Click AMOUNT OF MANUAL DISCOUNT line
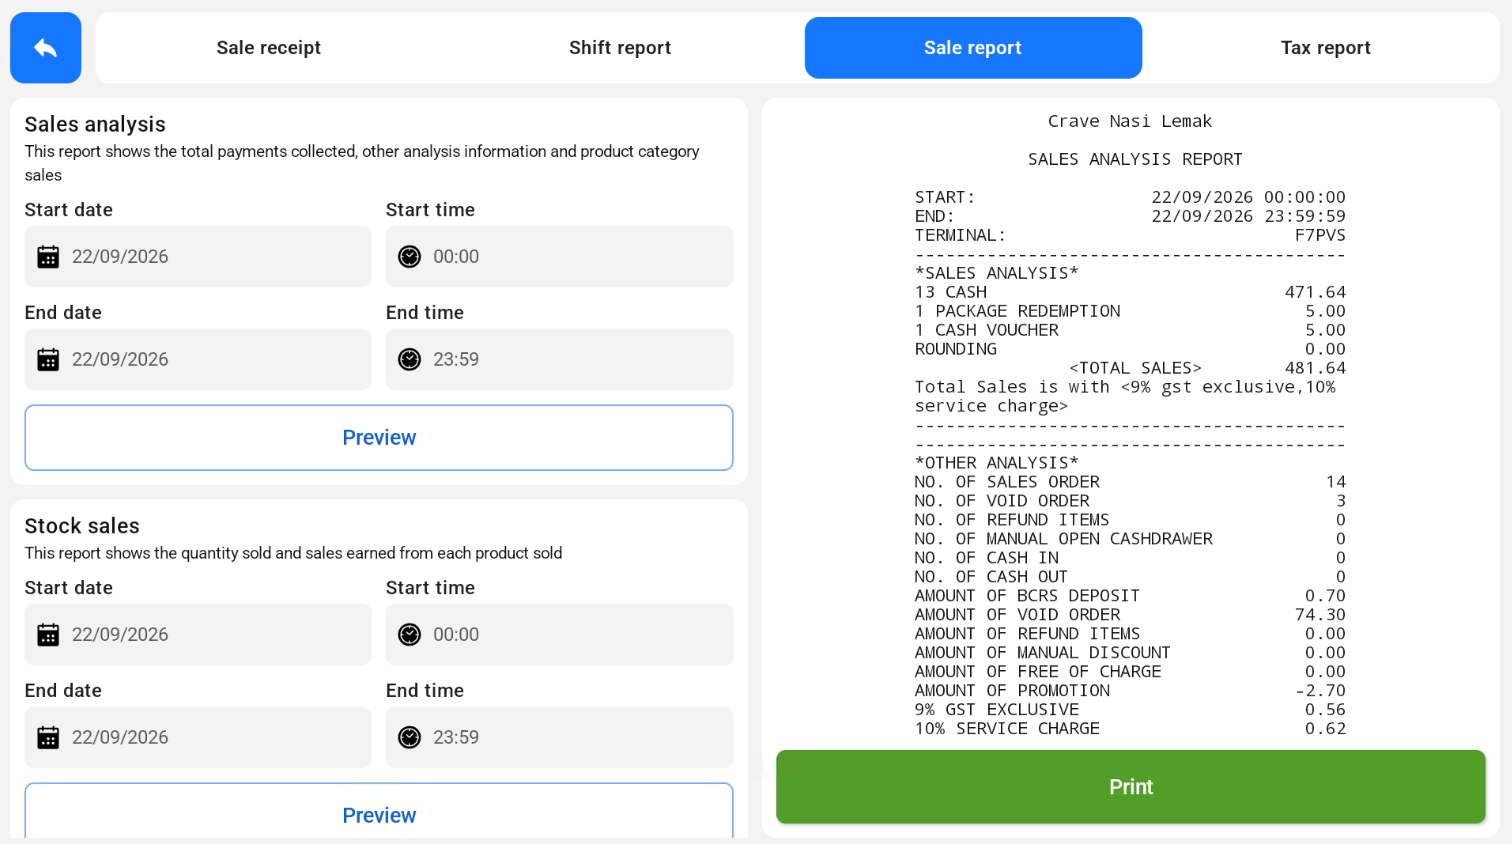Viewport: 1512px width, 844px height. point(1130,653)
